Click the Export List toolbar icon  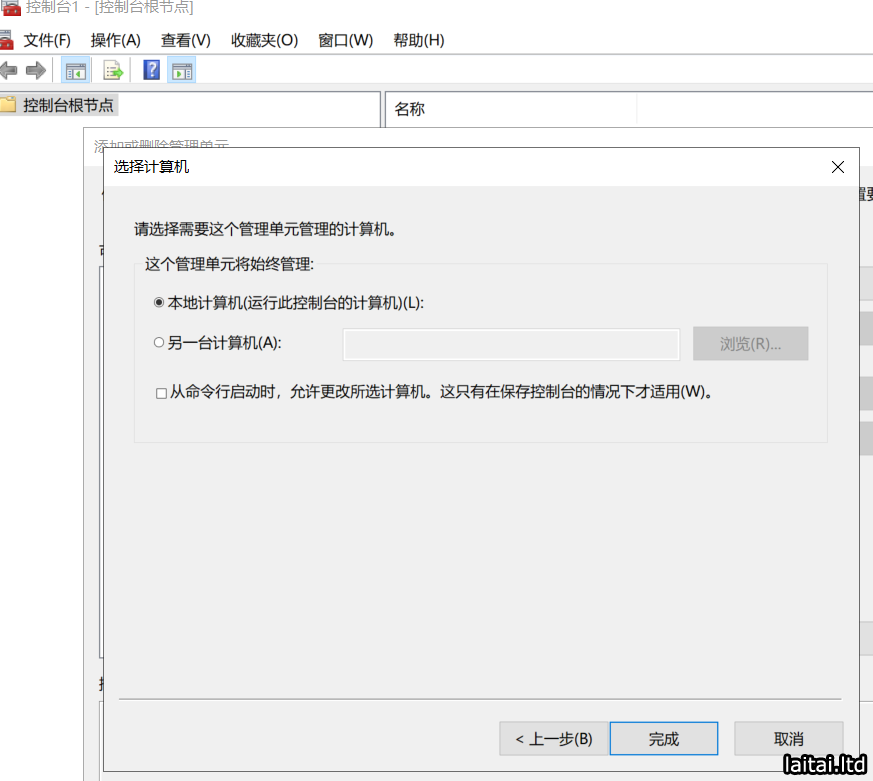pos(114,70)
